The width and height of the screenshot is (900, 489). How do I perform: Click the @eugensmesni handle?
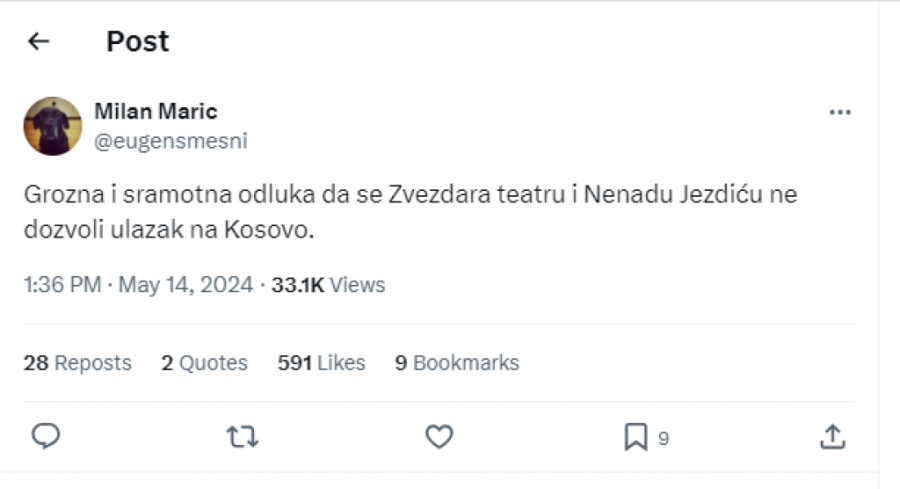tap(170, 141)
